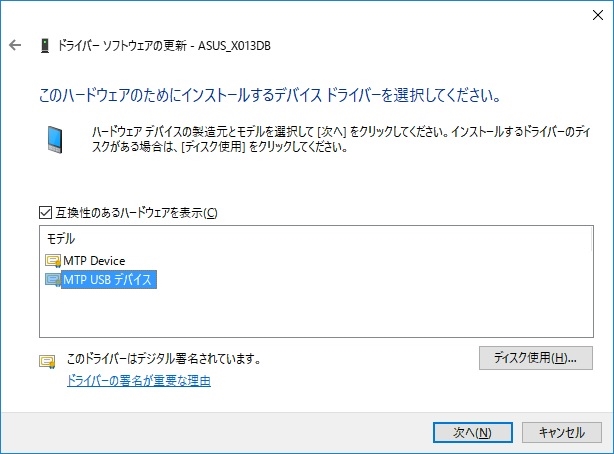
Task: Toggle the 互換性のあるハードウェアを表示 checkbox
Action: 44,212
